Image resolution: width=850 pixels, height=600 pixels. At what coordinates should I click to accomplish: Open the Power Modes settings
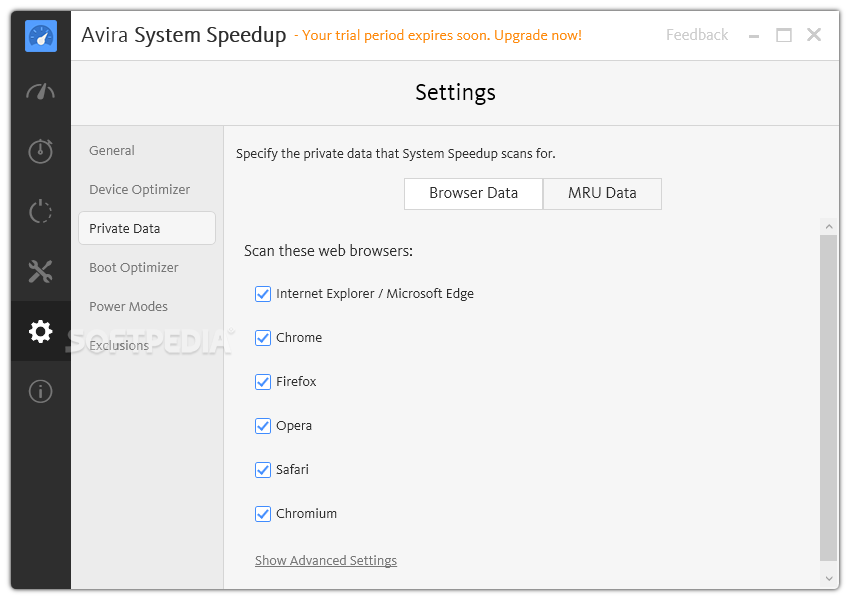[x=128, y=306]
